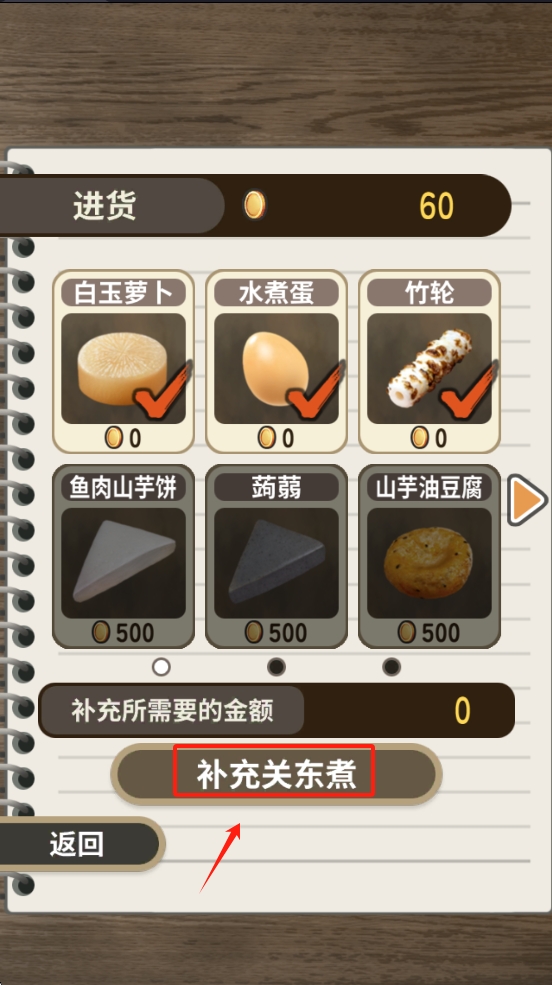Select the 山芋油豆腐 fried tofu image
Viewport: 552px width, 985px height.
(430, 563)
